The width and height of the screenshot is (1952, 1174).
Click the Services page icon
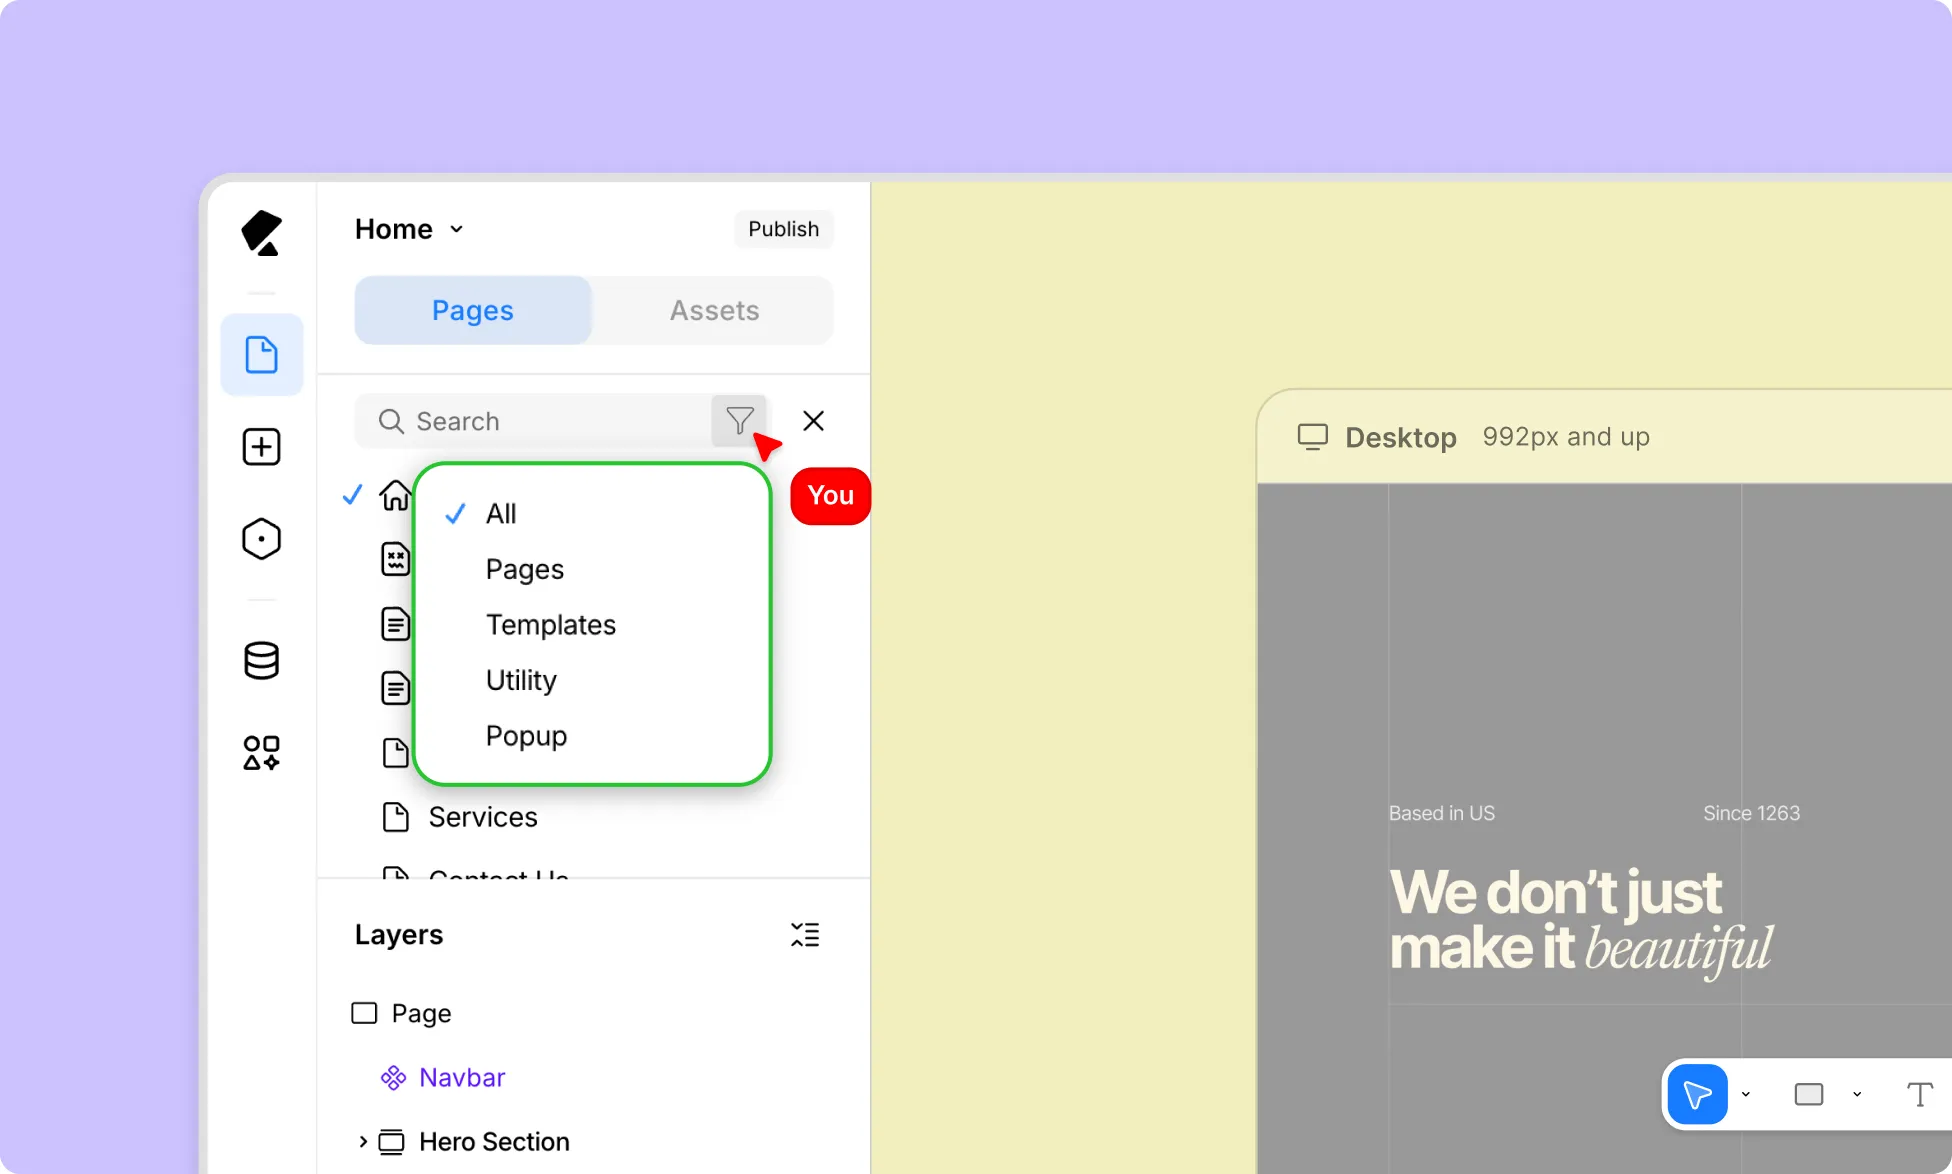(x=396, y=817)
